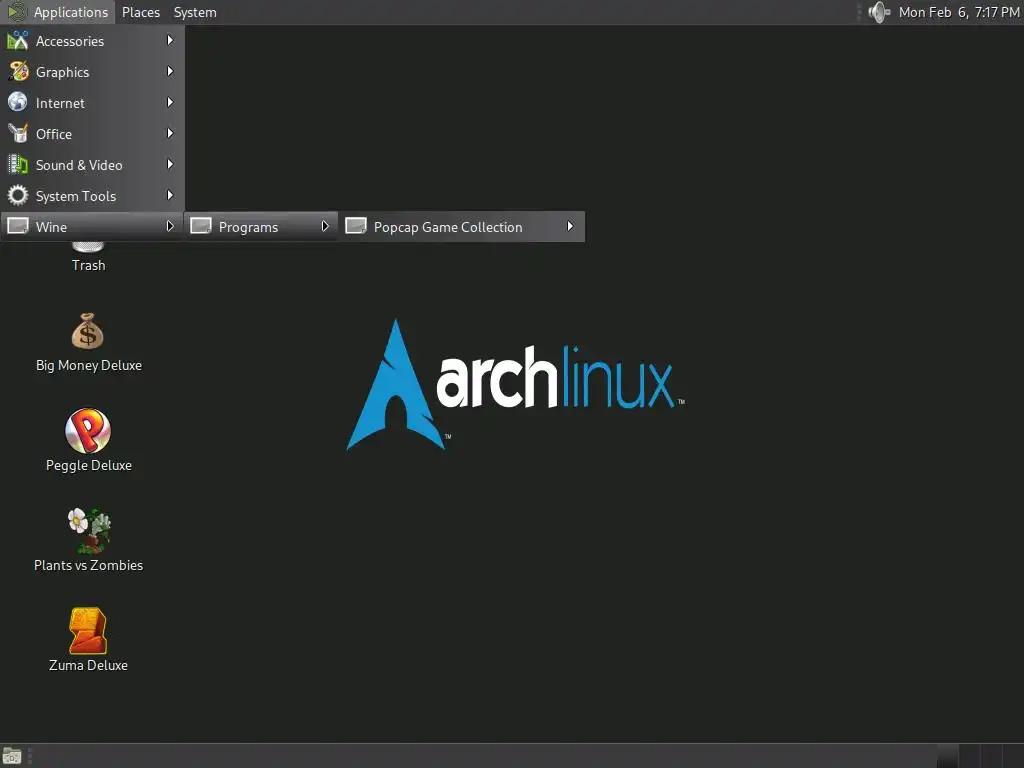Expand the Popcap Game Collection arrow
Viewport: 1024px width, 768px height.
570,226
